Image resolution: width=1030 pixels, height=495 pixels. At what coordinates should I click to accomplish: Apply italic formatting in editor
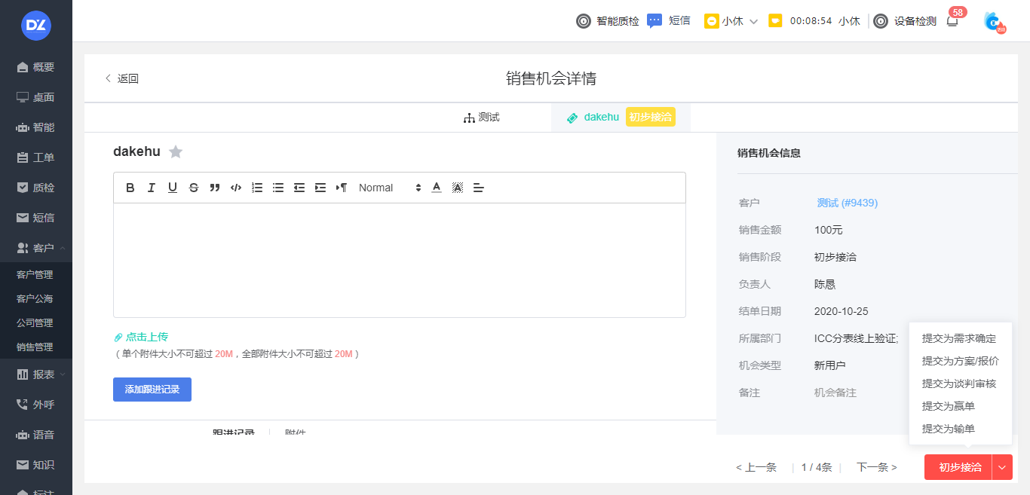pos(151,188)
